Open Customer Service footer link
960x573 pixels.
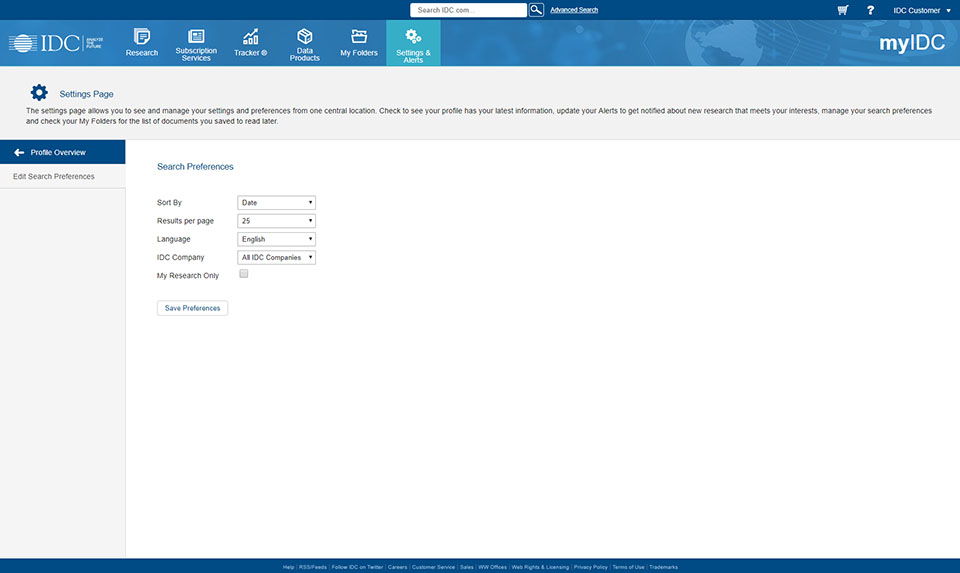433,567
